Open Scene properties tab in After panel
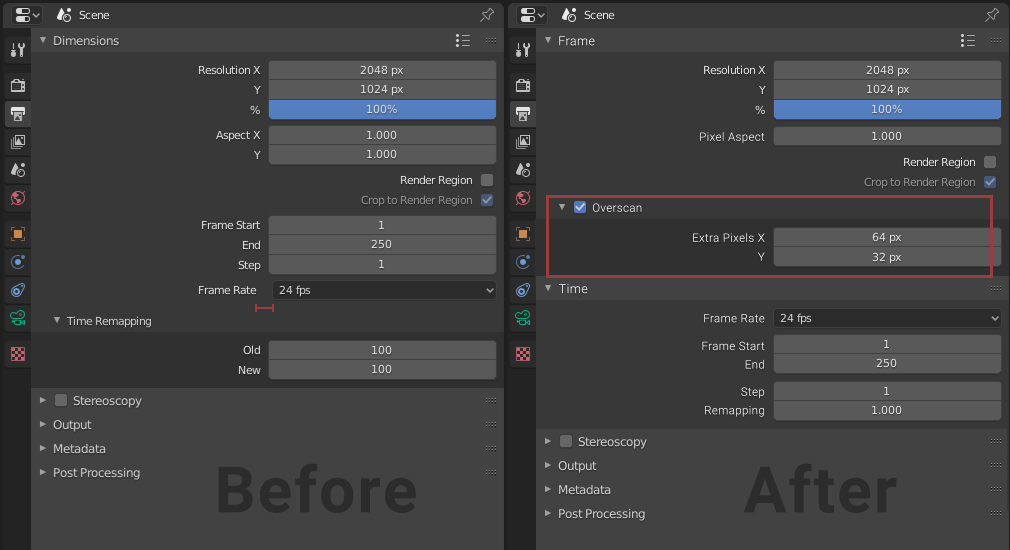The image size is (1010, 550). tap(523, 170)
